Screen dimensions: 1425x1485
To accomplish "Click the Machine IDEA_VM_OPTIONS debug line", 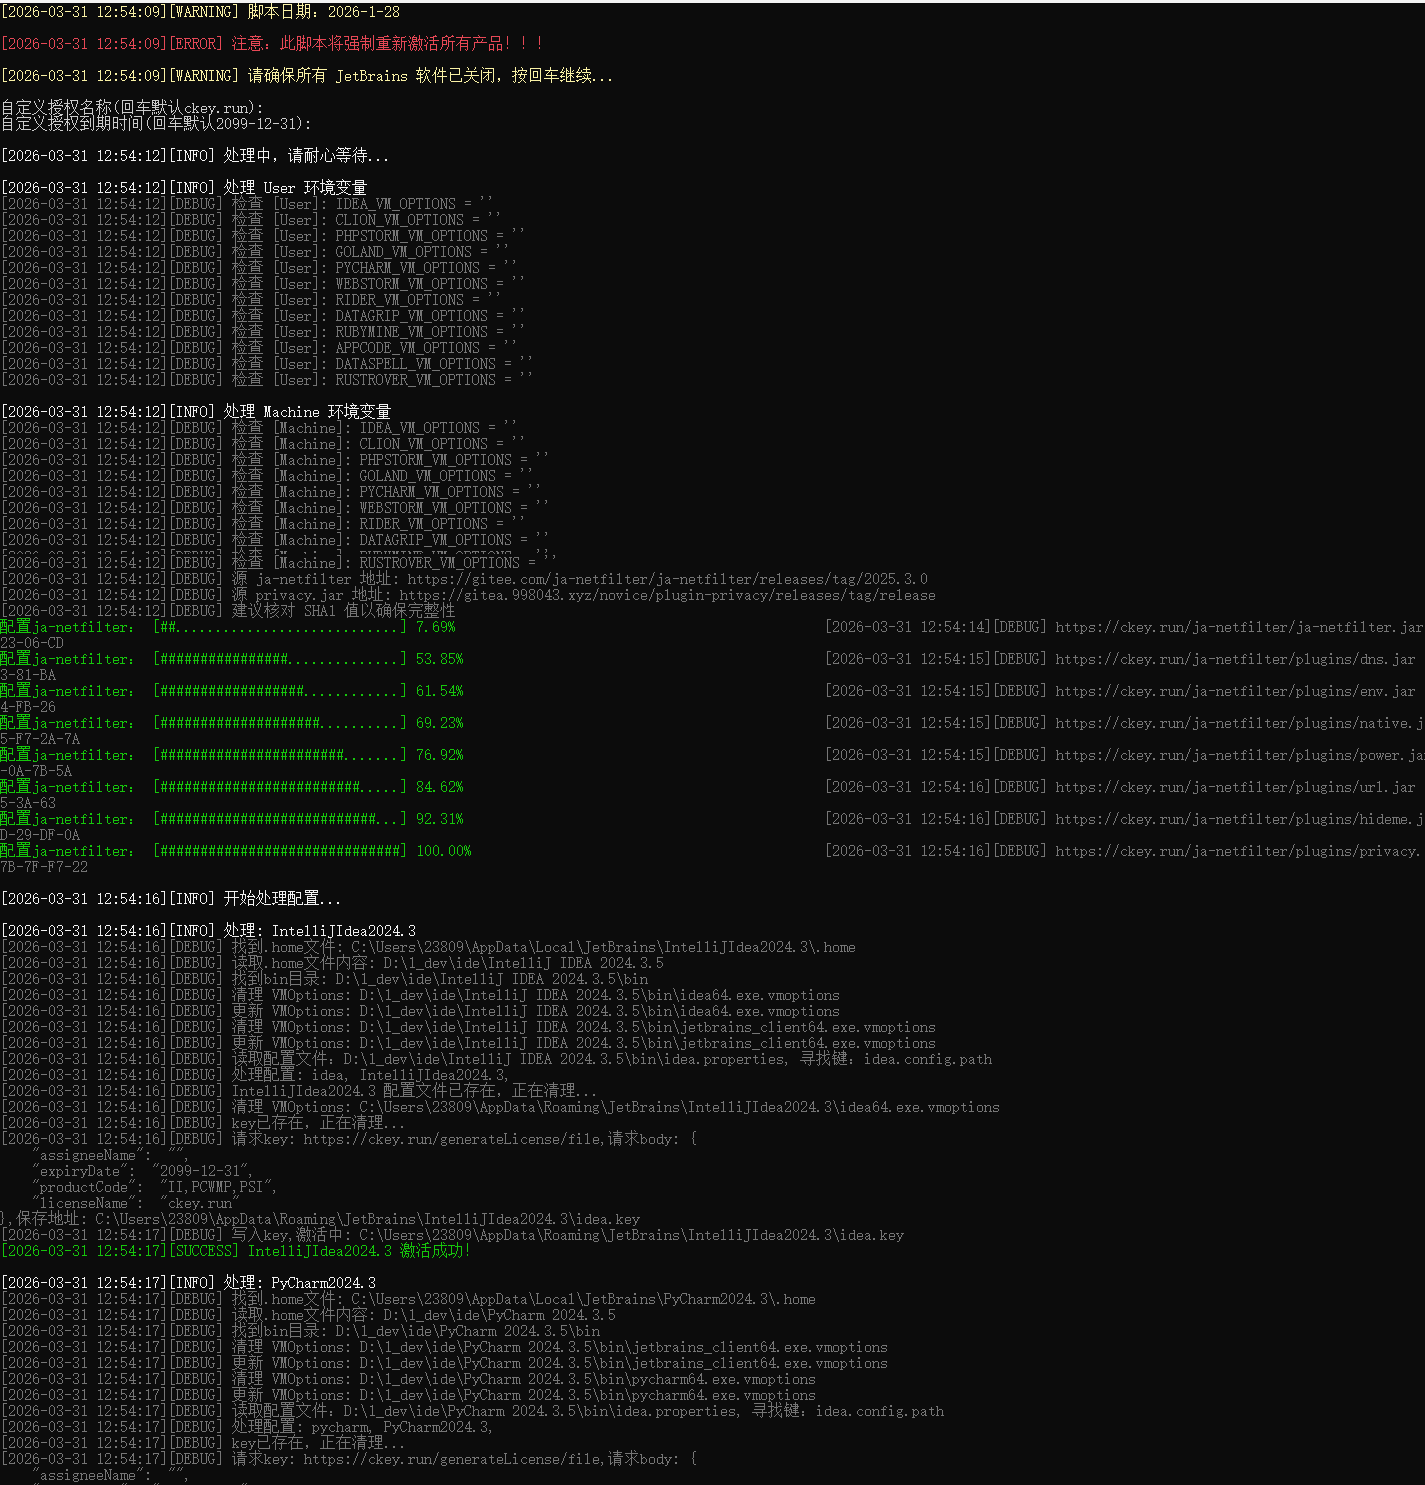I will [260, 428].
